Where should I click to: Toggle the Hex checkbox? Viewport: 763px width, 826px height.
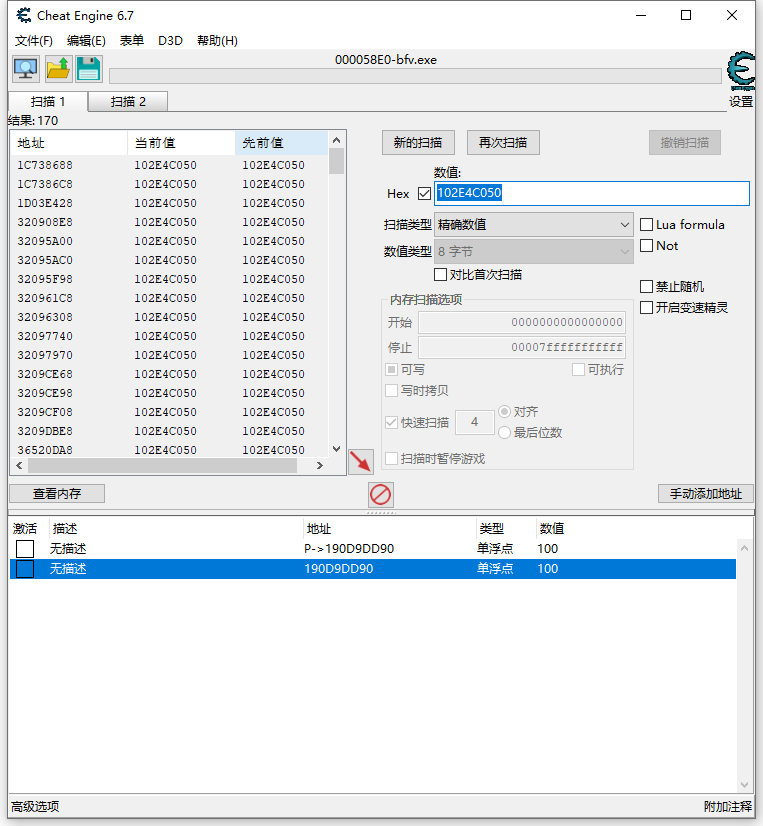424,194
